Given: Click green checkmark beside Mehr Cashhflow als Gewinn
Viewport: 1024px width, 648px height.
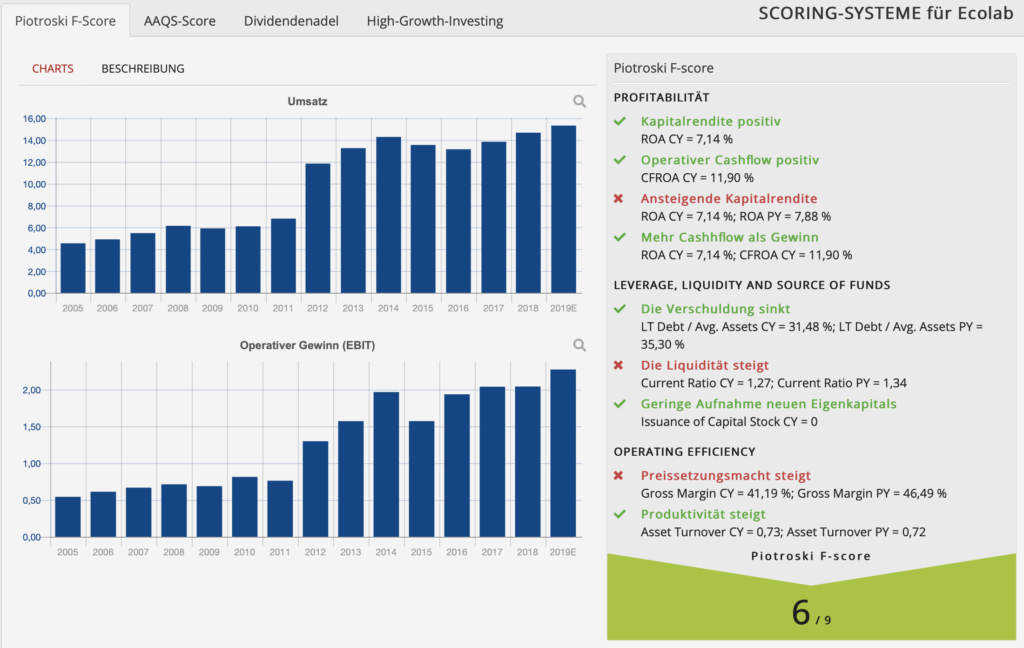Looking at the screenshot, I should (620, 236).
